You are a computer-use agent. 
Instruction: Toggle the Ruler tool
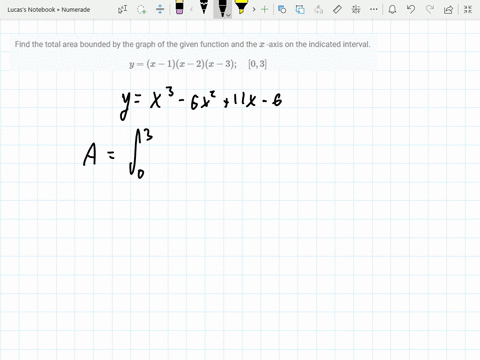pos(337,9)
